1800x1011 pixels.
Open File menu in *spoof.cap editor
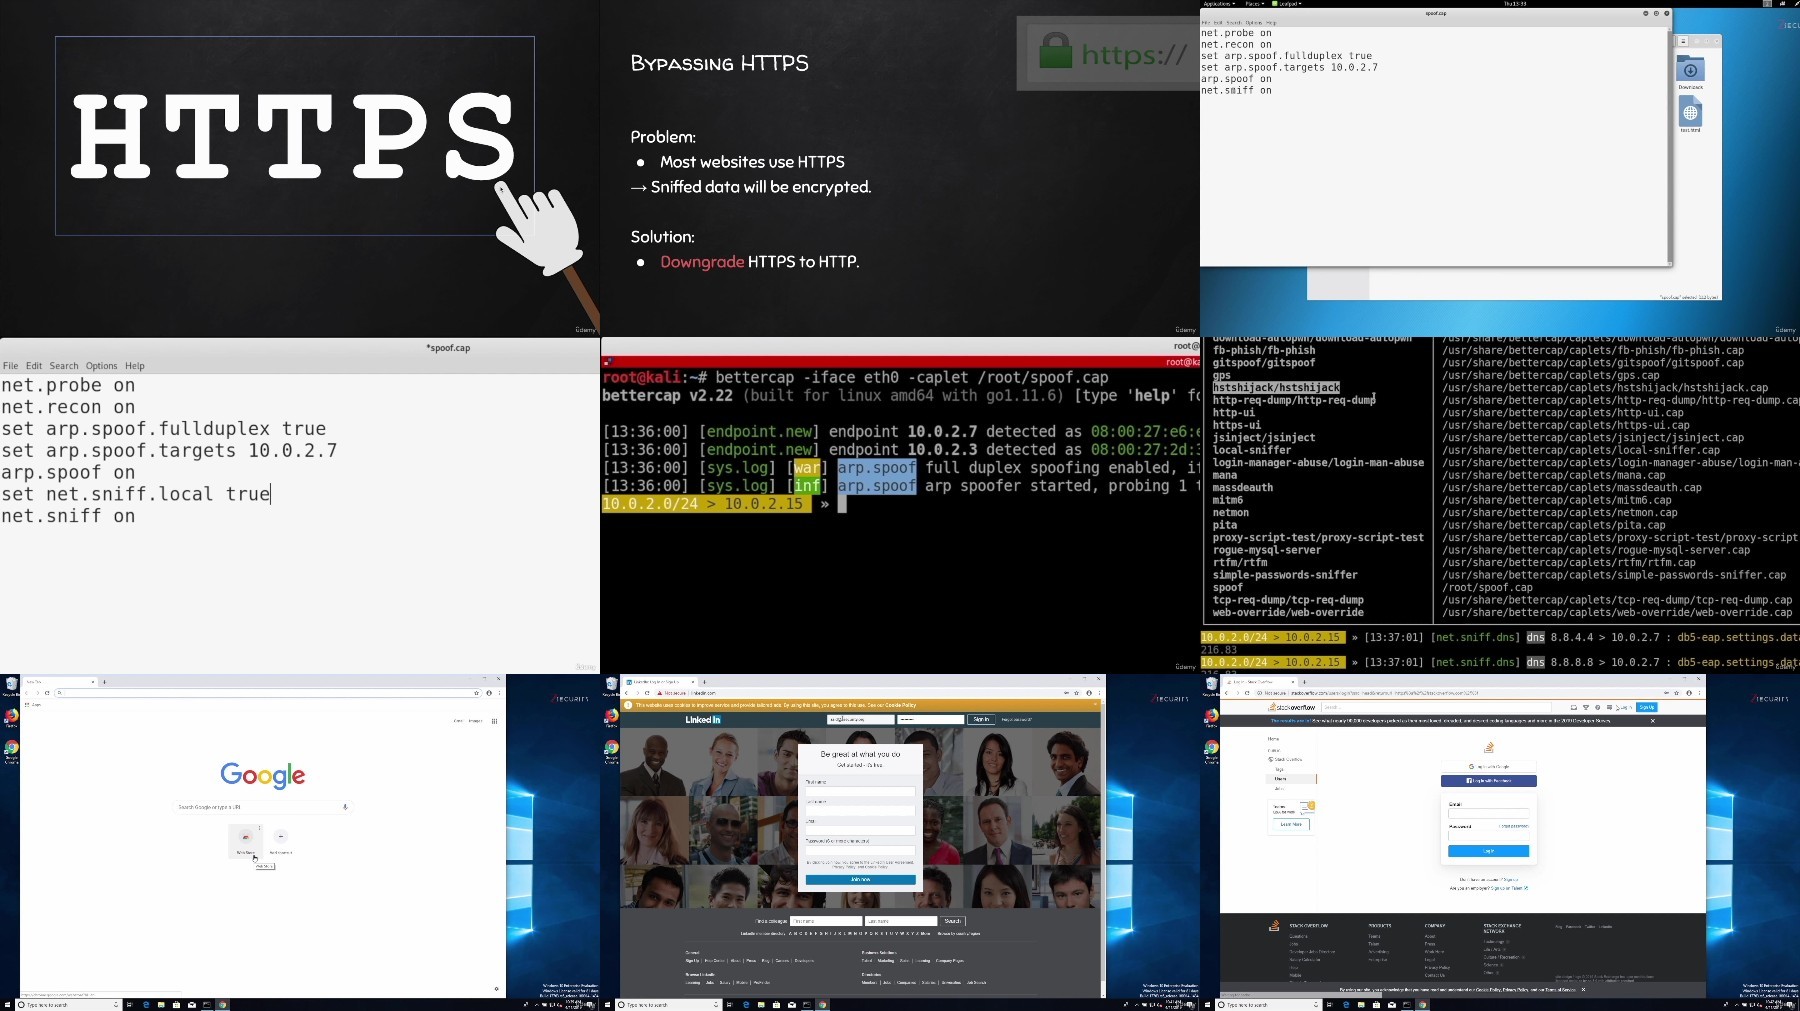point(10,366)
